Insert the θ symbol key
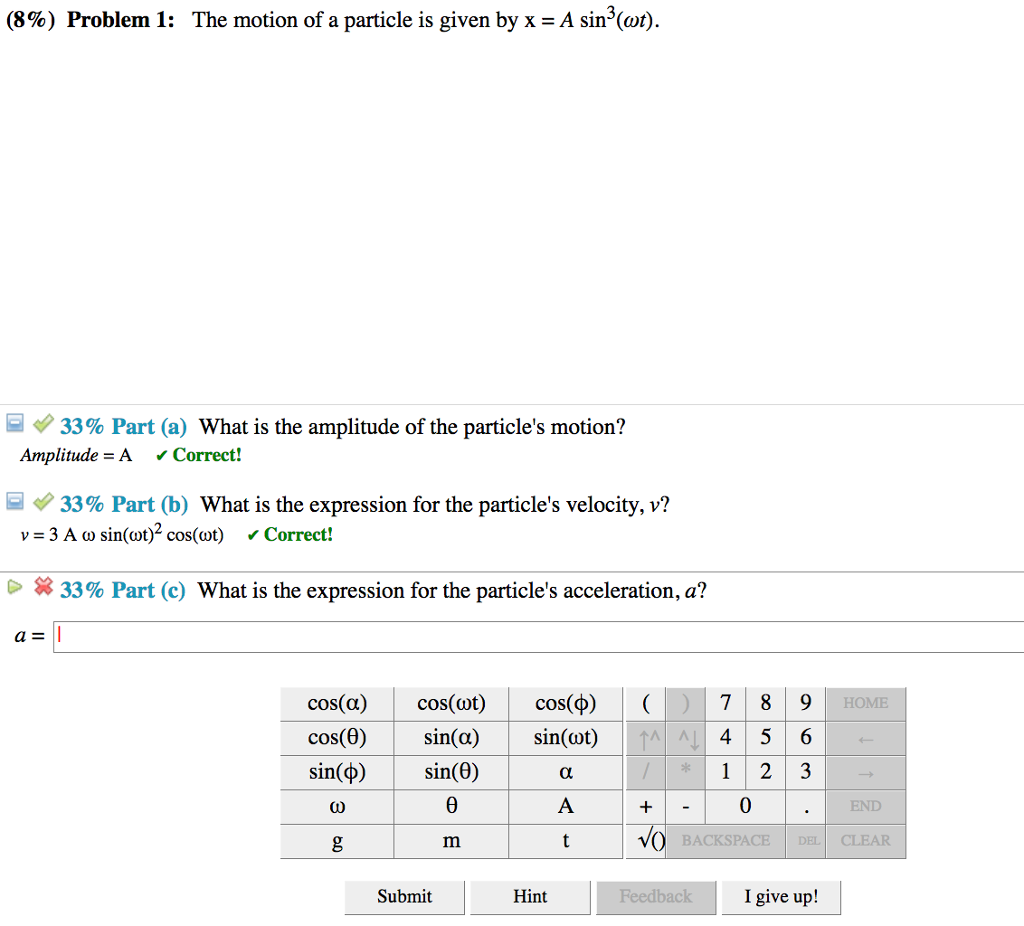1024x926 pixels. (450, 806)
